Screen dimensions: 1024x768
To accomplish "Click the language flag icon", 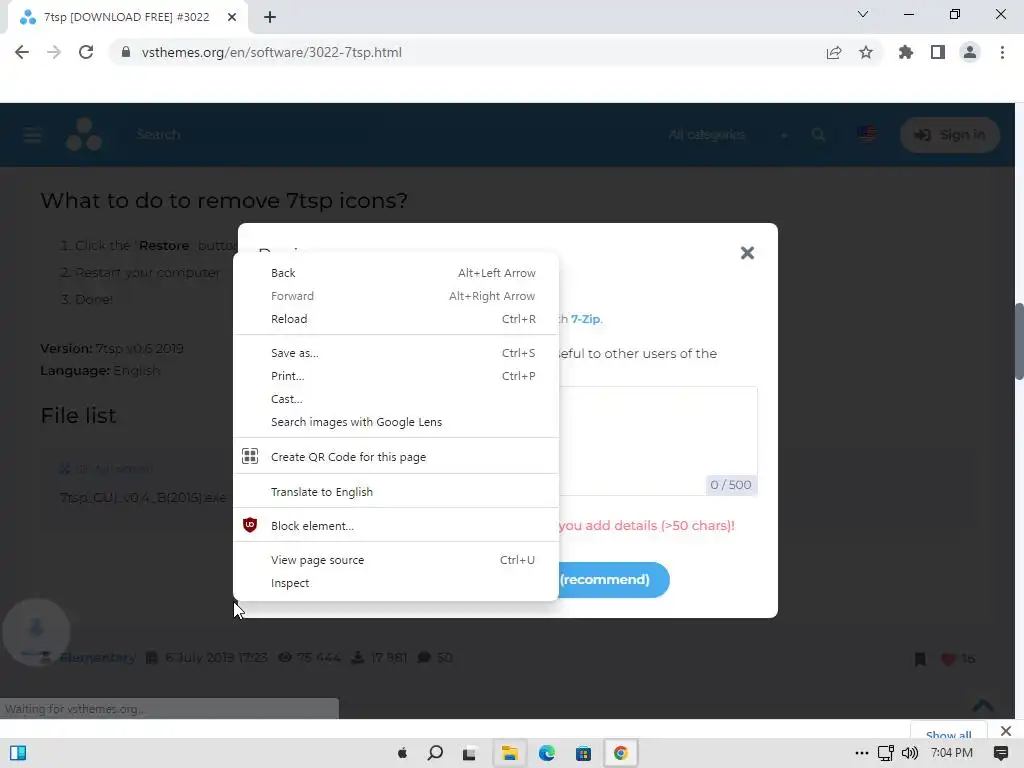I will click(x=867, y=135).
